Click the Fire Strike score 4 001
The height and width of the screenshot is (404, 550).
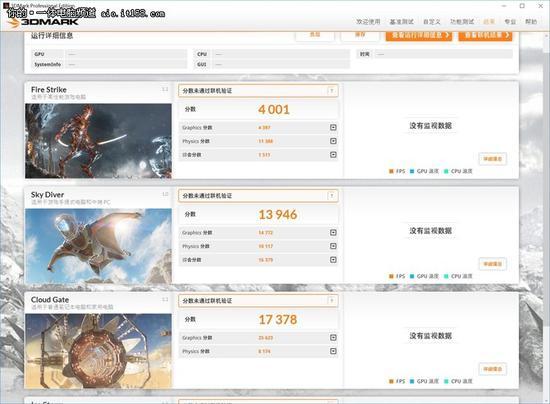[x=274, y=110]
